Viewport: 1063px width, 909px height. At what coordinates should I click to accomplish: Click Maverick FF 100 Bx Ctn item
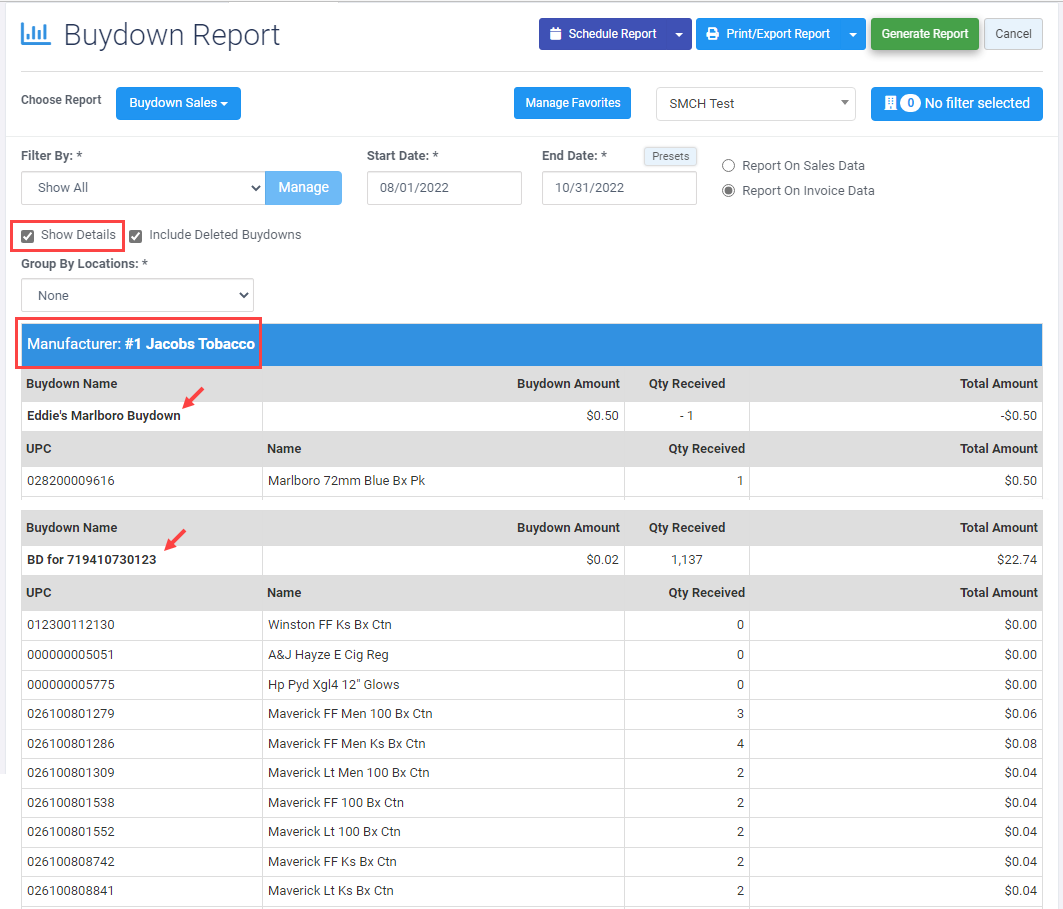click(336, 803)
